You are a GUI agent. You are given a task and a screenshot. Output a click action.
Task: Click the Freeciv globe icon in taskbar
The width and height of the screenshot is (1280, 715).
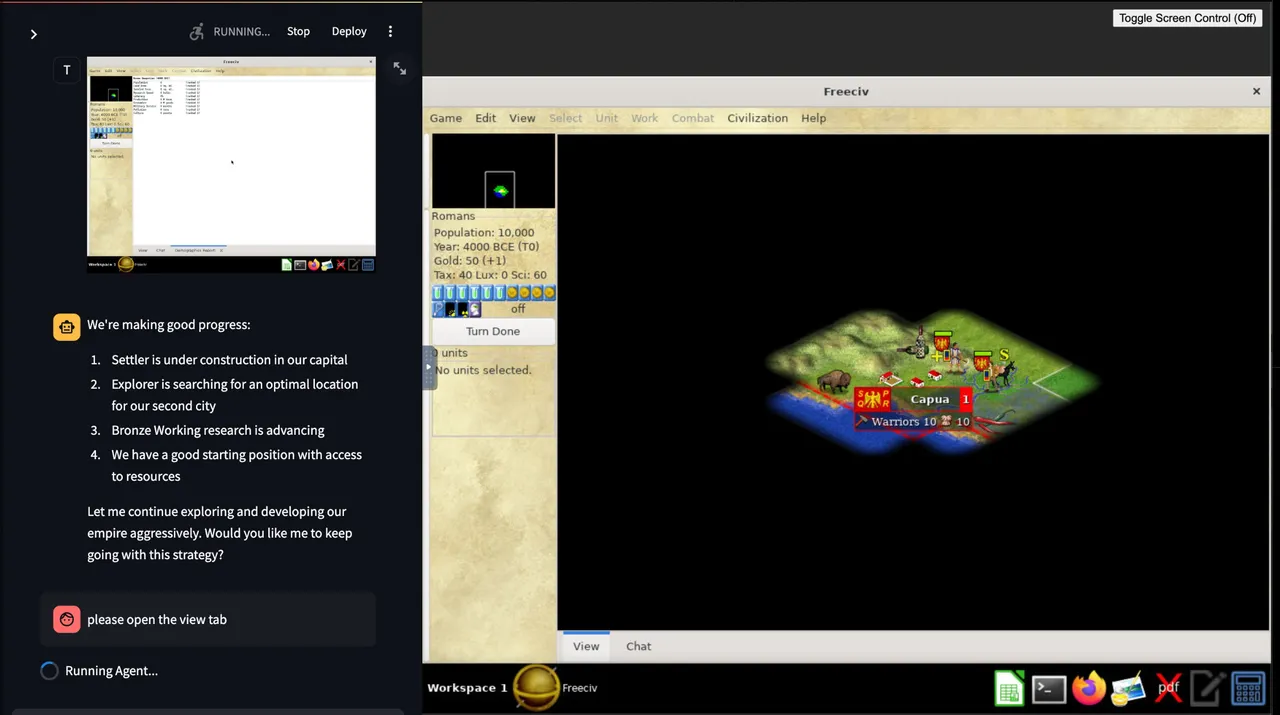click(x=535, y=687)
